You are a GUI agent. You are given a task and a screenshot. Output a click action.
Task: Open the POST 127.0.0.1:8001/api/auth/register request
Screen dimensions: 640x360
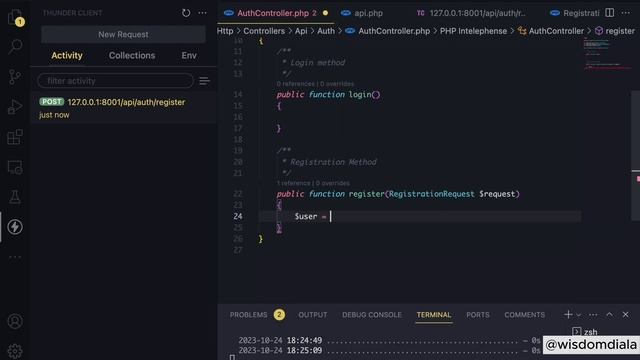[123, 108]
